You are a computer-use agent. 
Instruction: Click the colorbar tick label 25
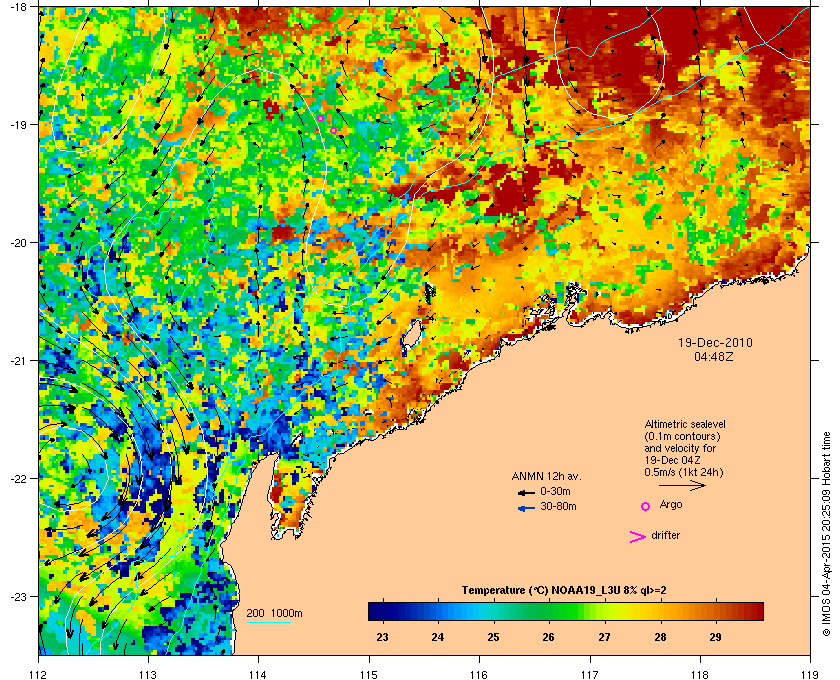click(493, 637)
